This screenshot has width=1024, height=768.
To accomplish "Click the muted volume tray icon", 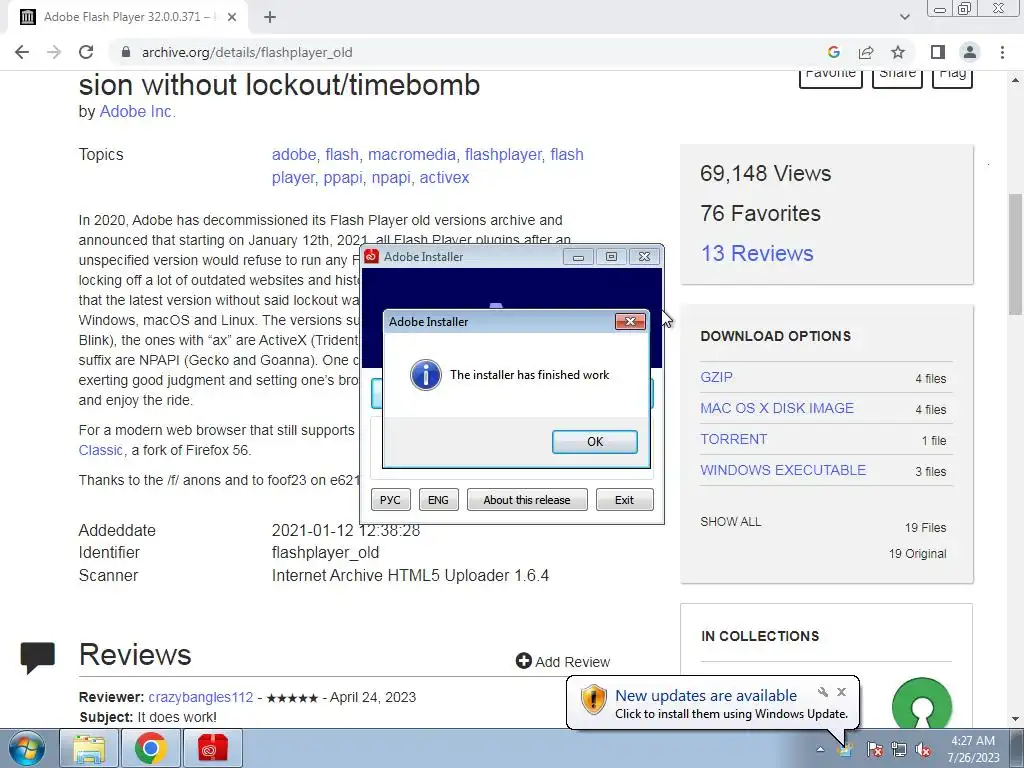I will (923, 750).
